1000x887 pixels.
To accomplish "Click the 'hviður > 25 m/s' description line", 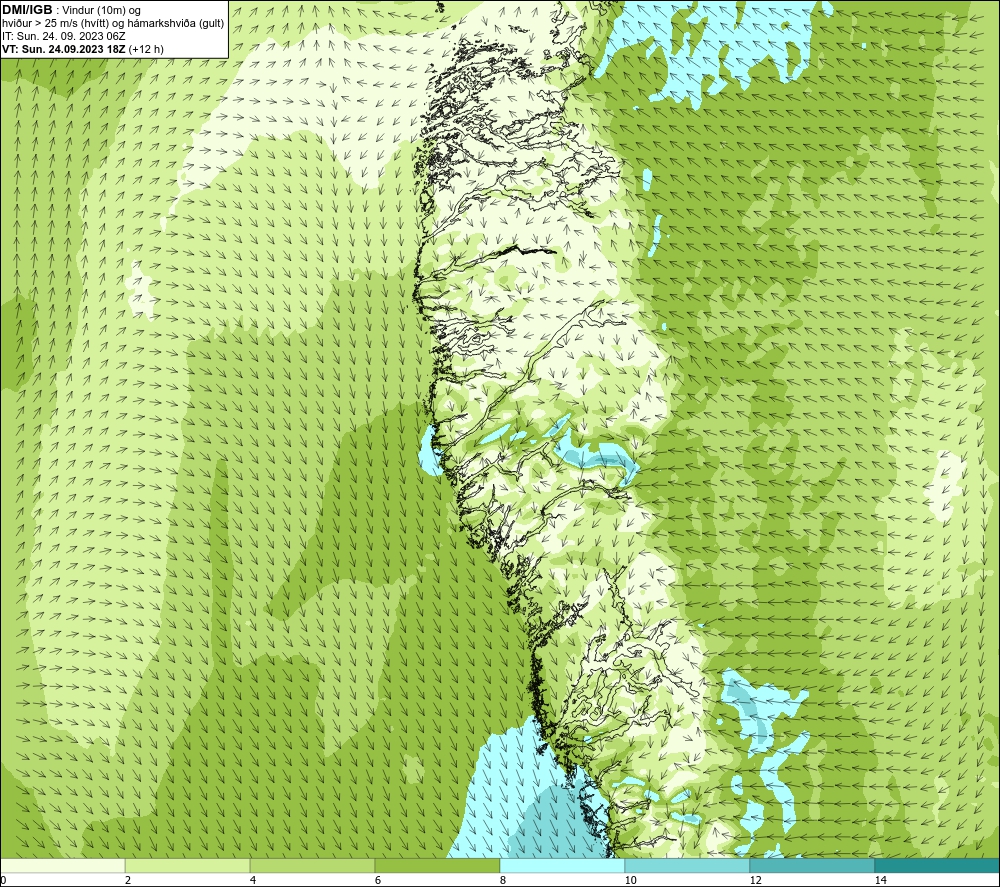I will [x=113, y=24].
